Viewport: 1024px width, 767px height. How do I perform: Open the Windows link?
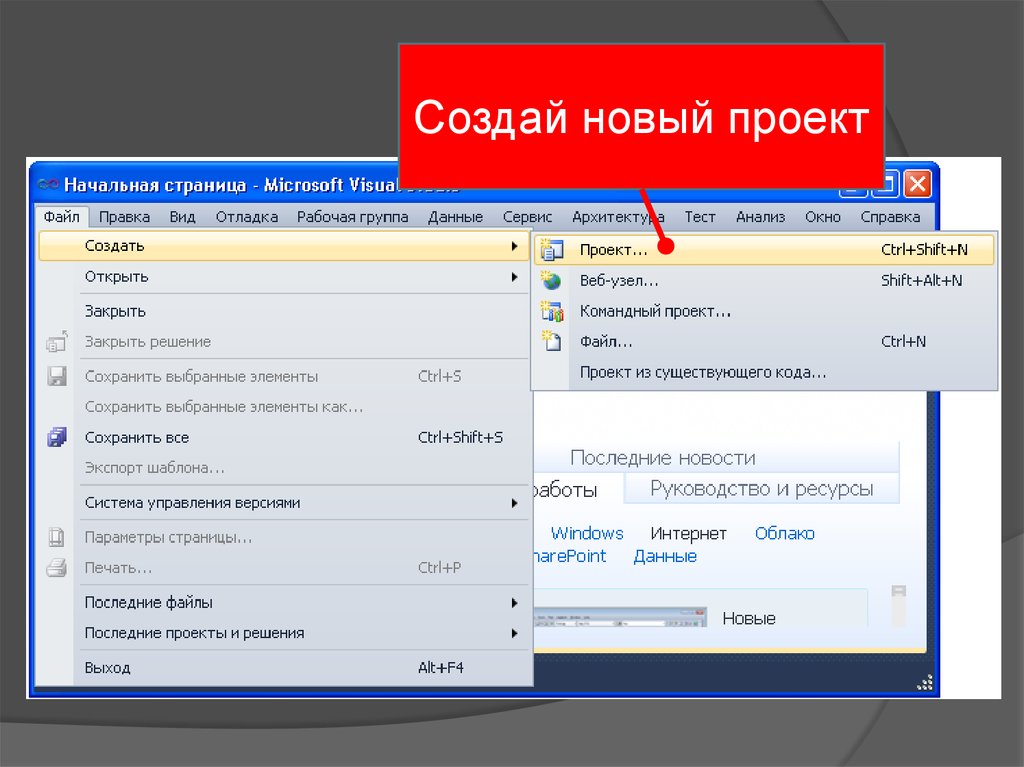pyautogui.click(x=587, y=534)
